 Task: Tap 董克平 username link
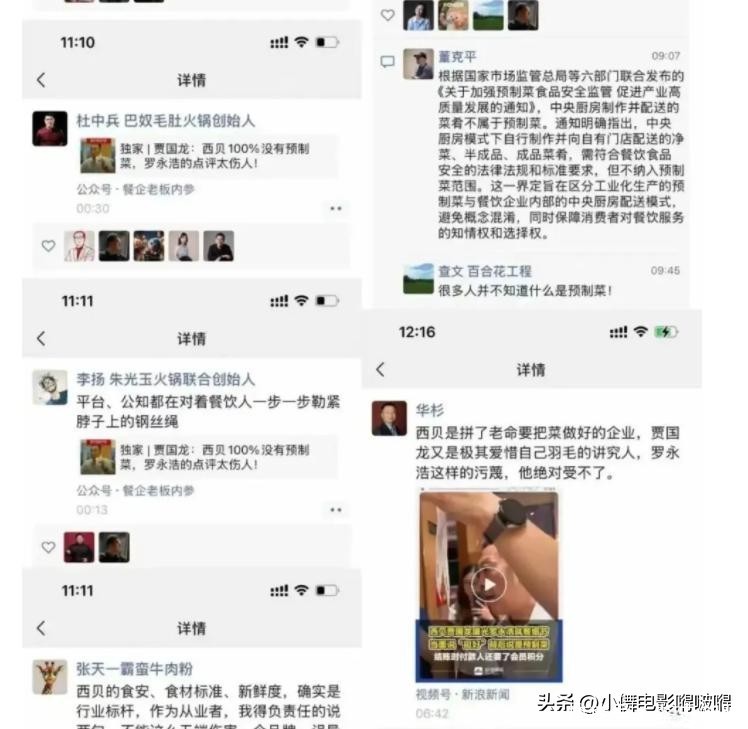point(457,56)
